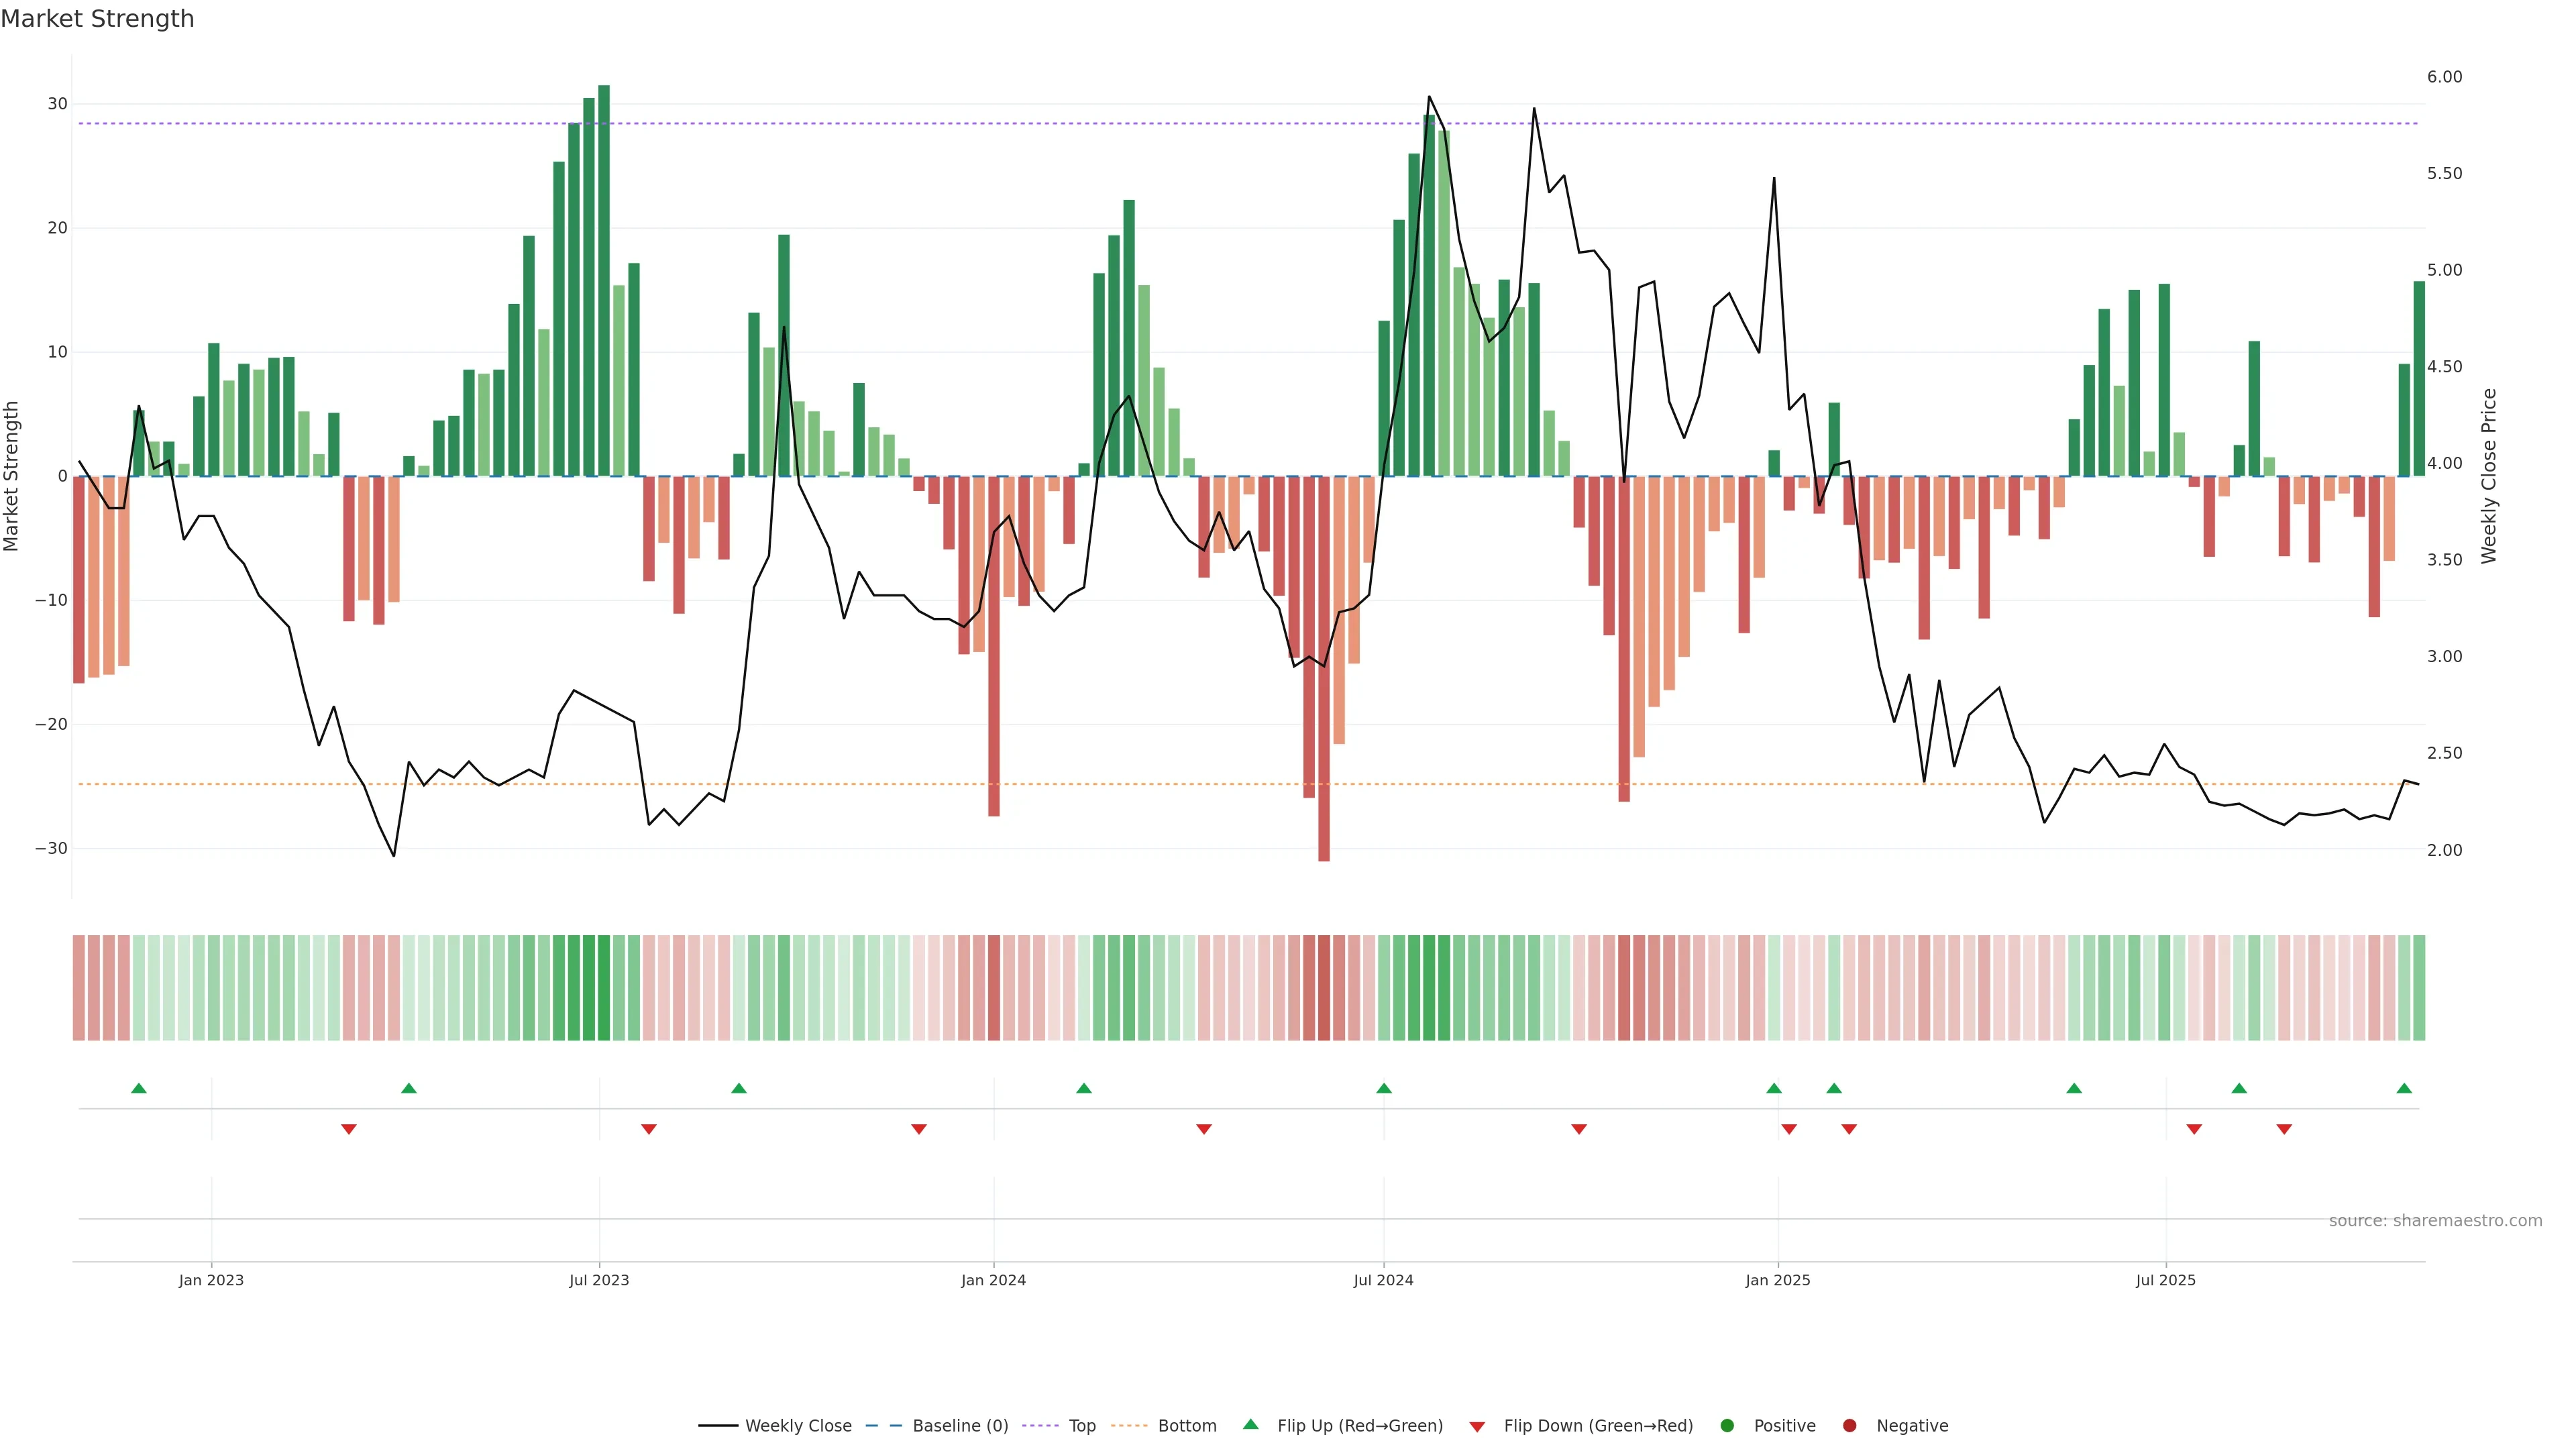Image resolution: width=2576 pixels, height=1449 pixels.
Task: Click the rightmost green flip-up triangle marker
Action: point(2404,1088)
